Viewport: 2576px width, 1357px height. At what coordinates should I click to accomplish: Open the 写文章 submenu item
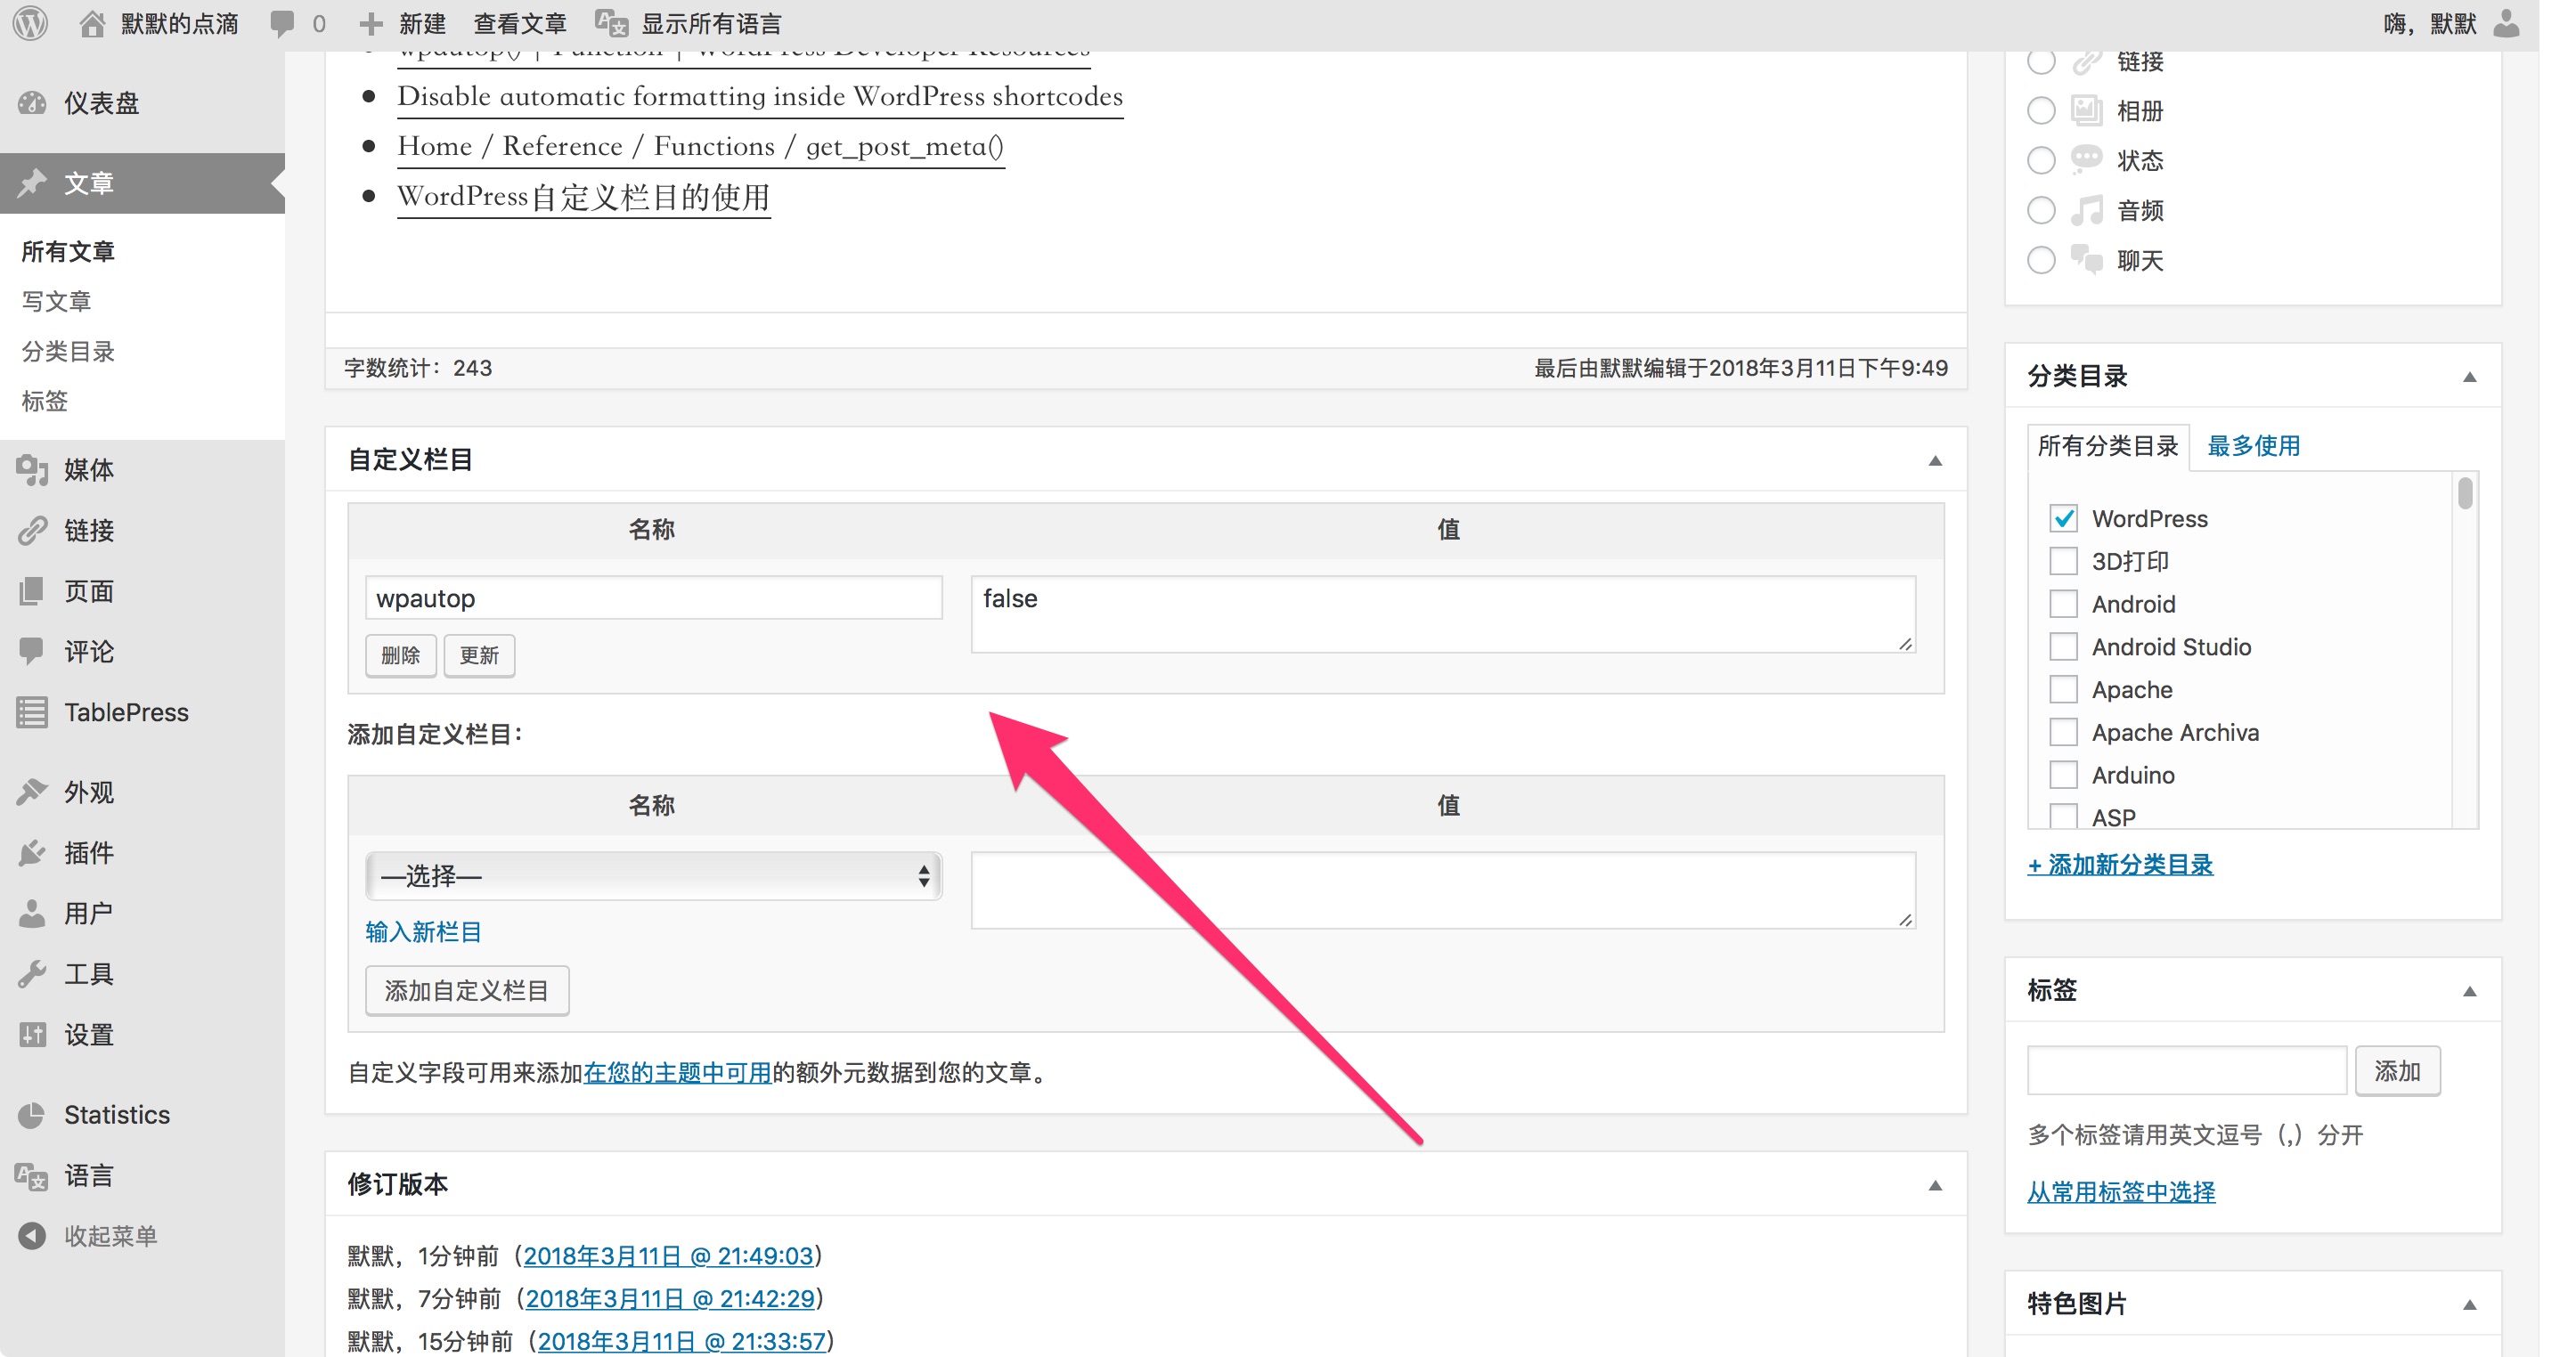click(x=56, y=301)
